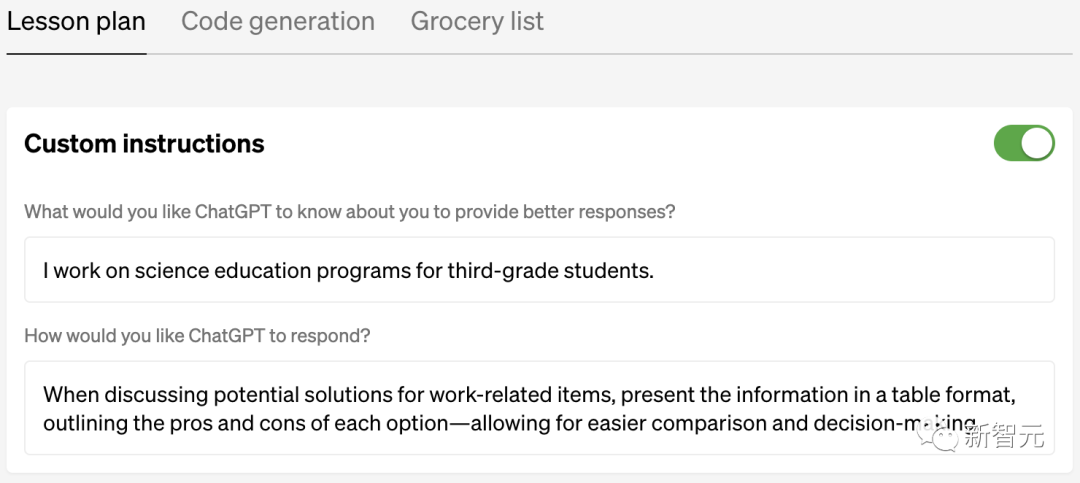This screenshot has height=483, width=1080.
Task: Click the 'What would you like ChatGPT to know' label
Action: (x=349, y=212)
